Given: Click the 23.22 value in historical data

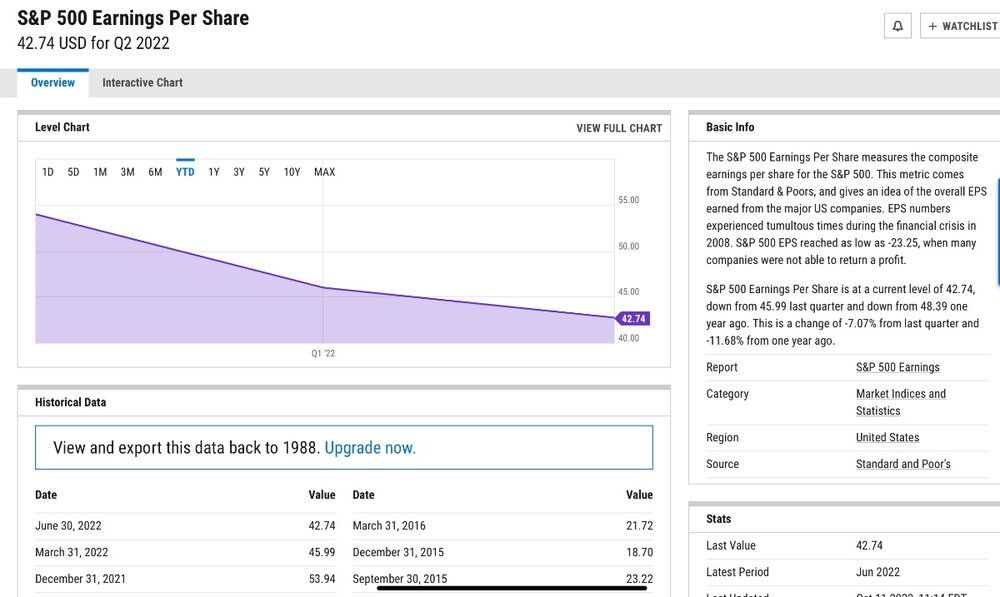Looking at the screenshot, I should coord(639,579).
